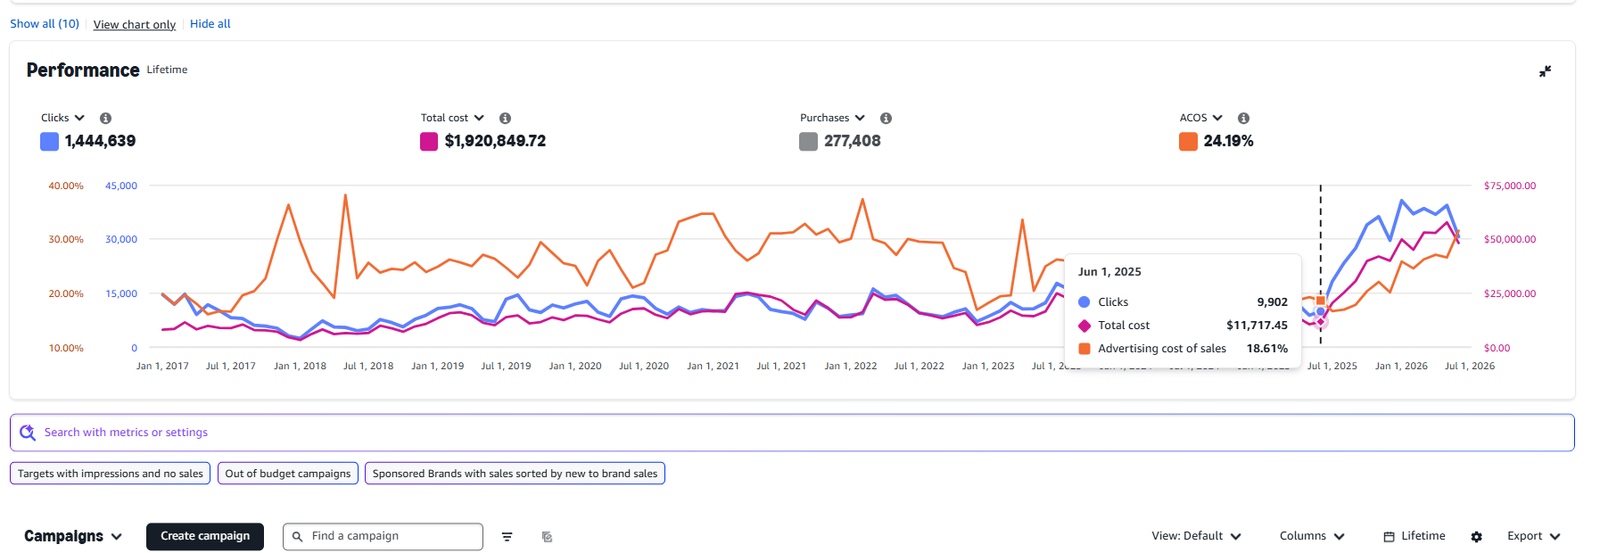Open the campaign filter icon

507,537
